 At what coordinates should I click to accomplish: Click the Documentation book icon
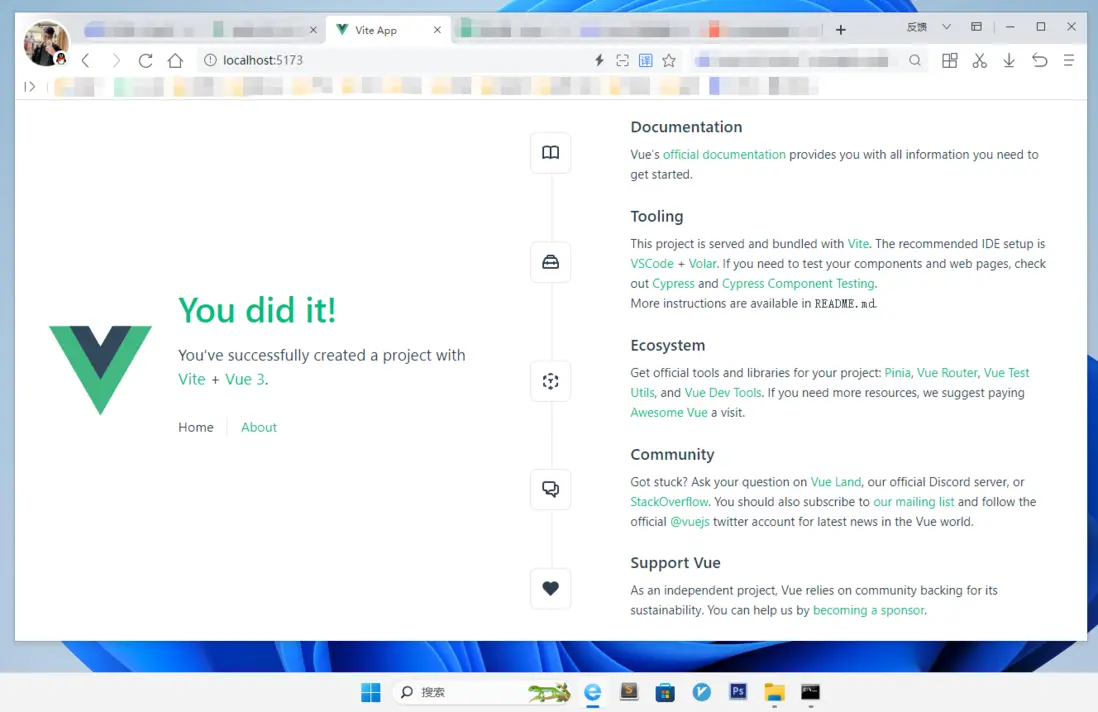point(550,153)
